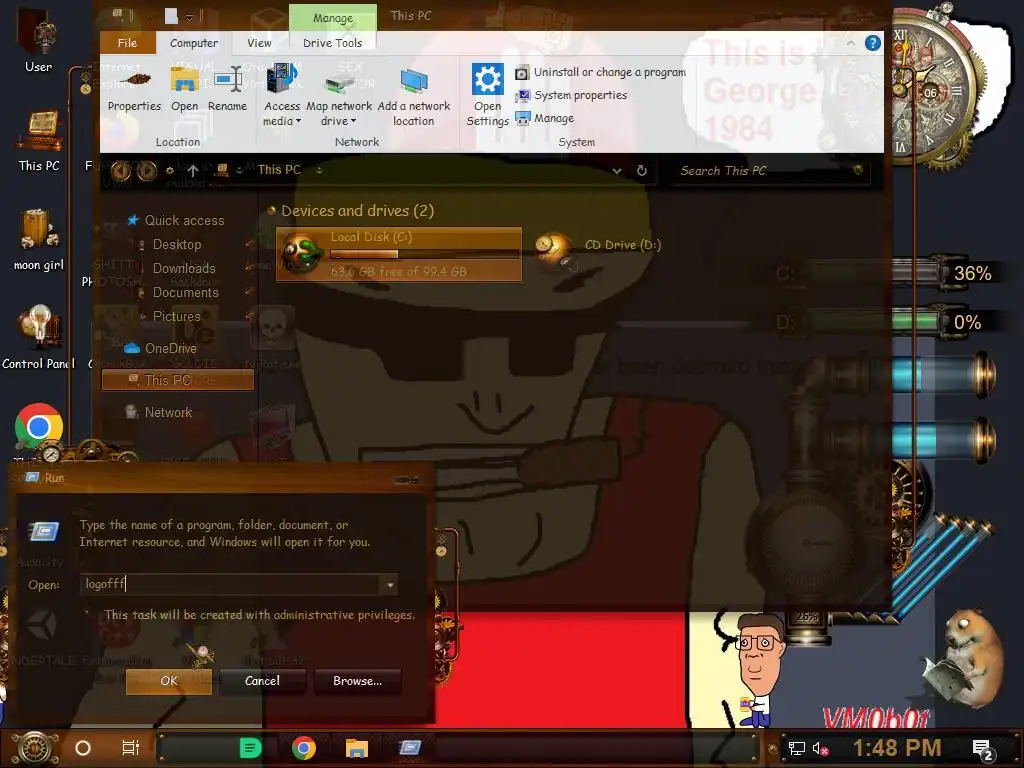Open the help icon in File Explorer
This screenshot has width=1024, height=768.
(872, 43)
